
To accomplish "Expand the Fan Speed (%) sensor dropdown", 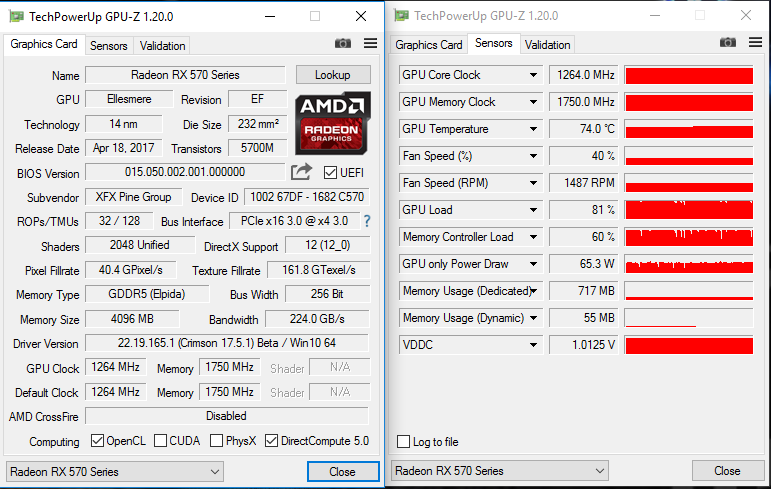I will pos(533,156).
